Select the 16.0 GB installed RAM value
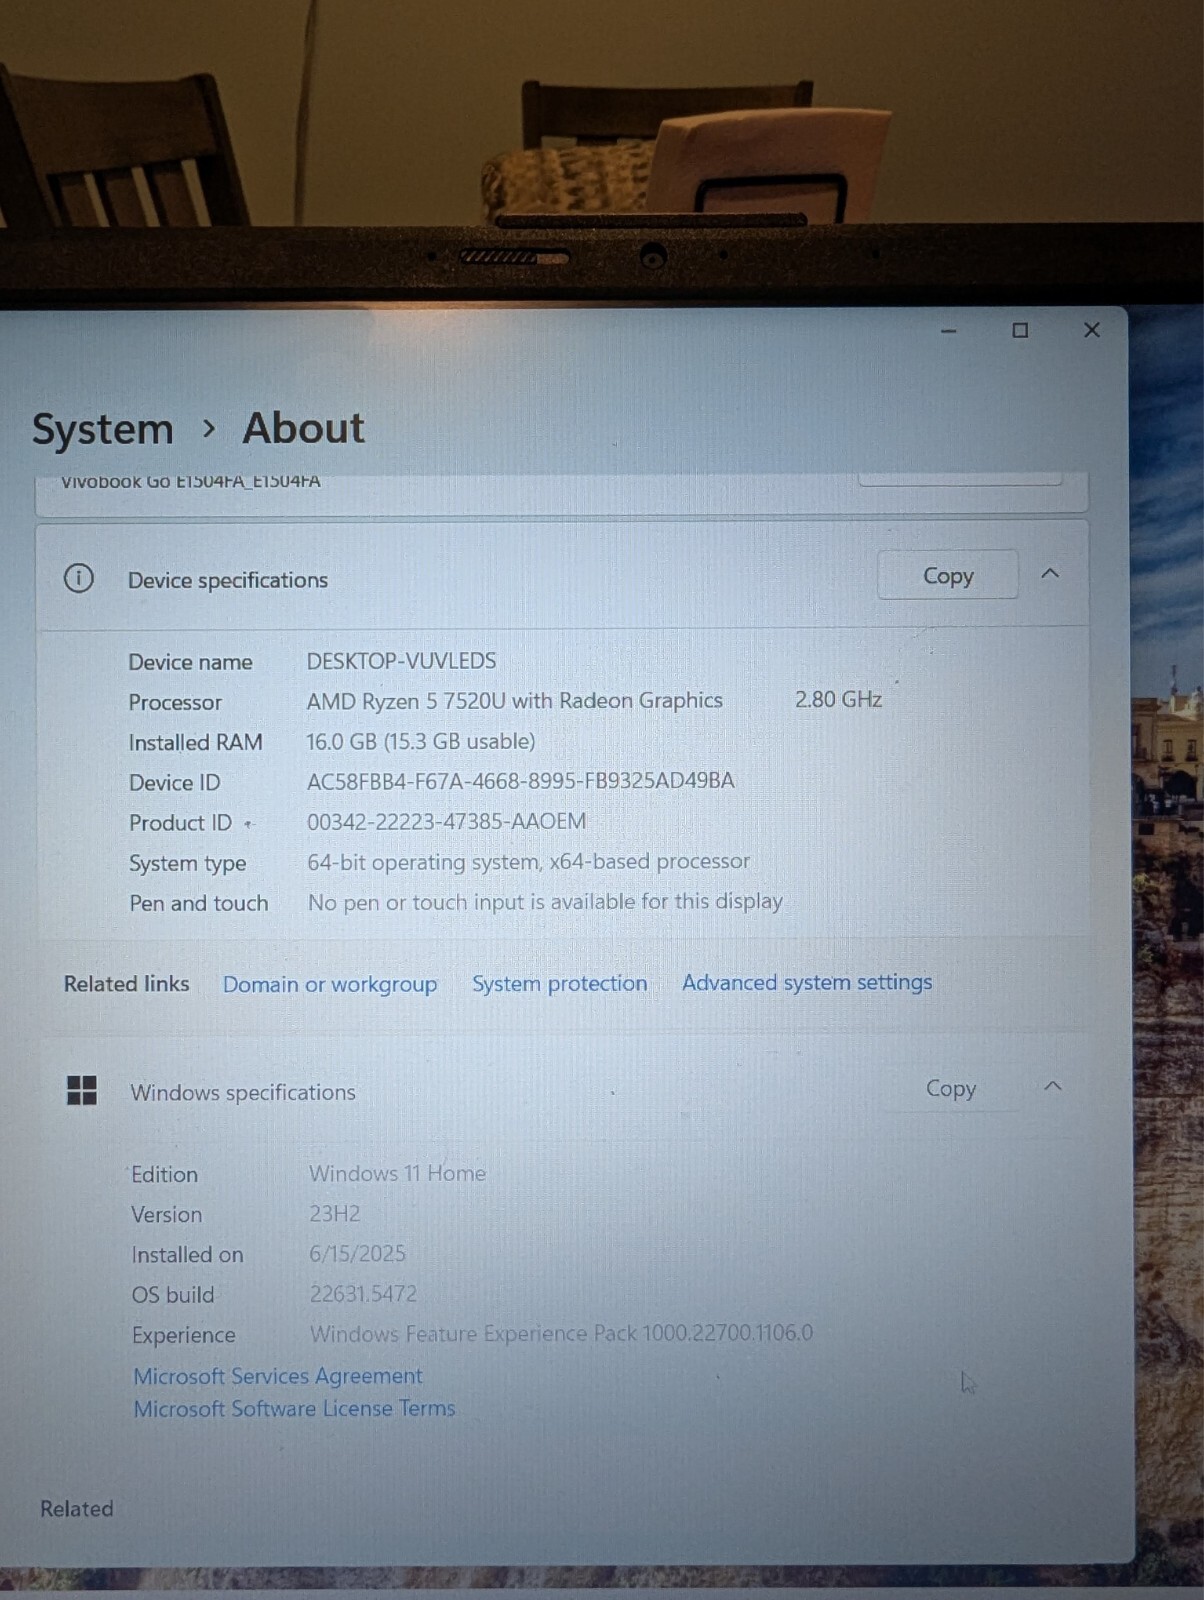The width and height of the screenshot is (1204, 1600). click(x=420, y=741)
